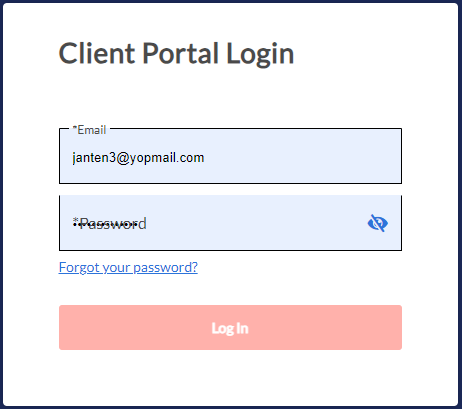Click the crossed-out eye icon
Image resolution: width=462 pixels, height=409 pixels.
coord(378,223)
